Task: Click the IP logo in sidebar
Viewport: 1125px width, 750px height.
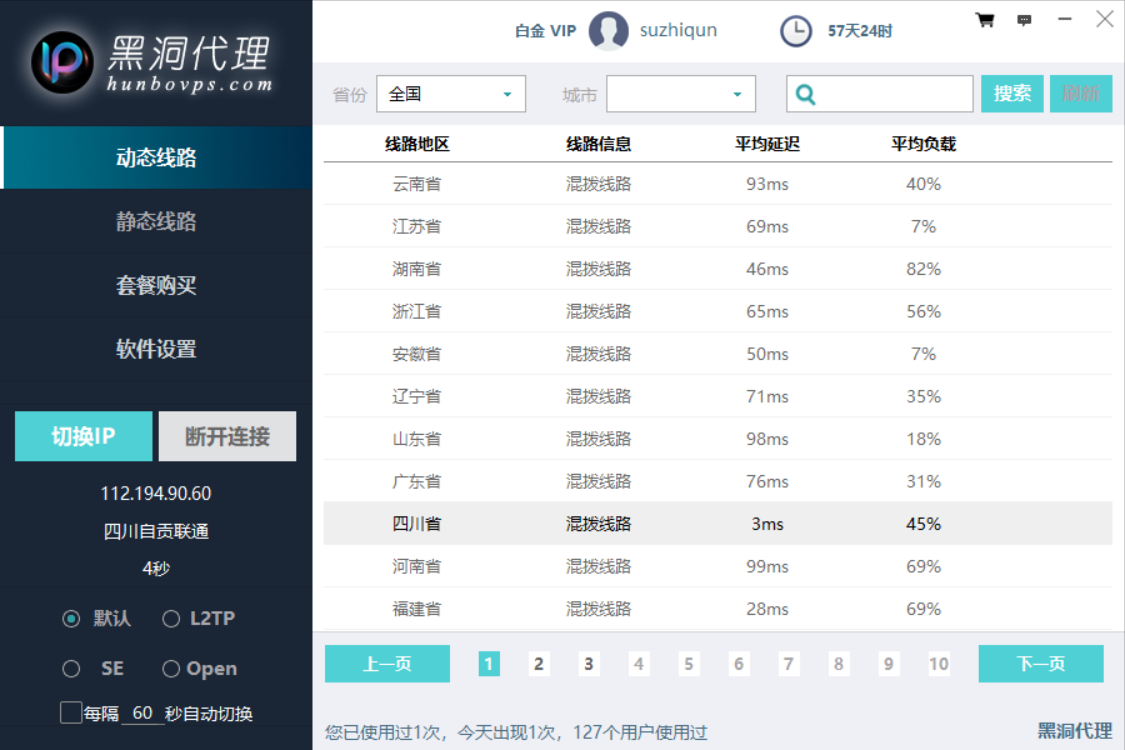Action: [62, 62]
